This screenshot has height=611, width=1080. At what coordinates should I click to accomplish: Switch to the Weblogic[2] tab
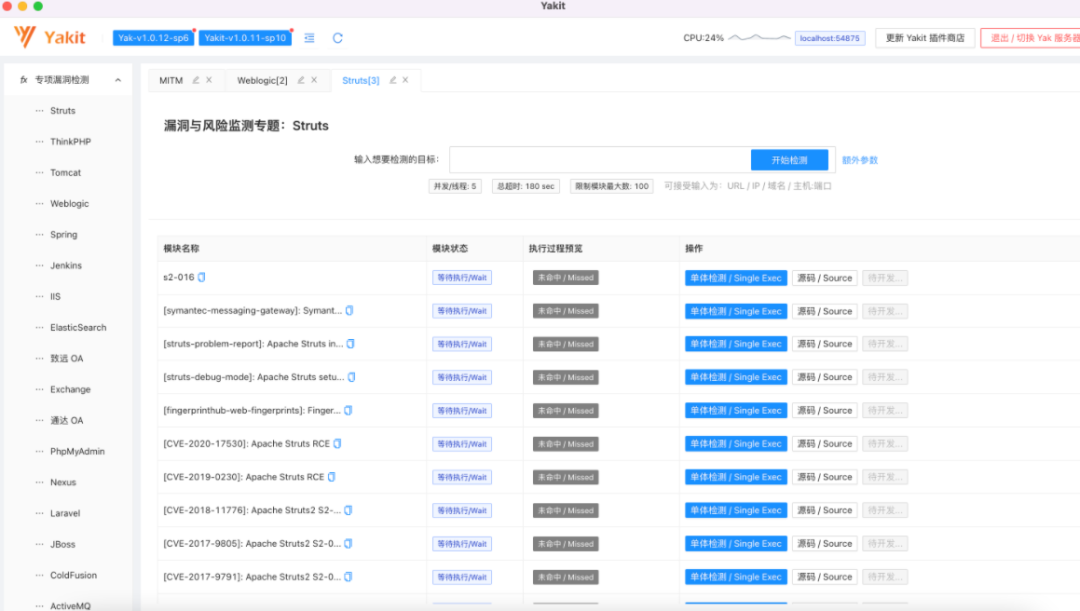[262, 81]
